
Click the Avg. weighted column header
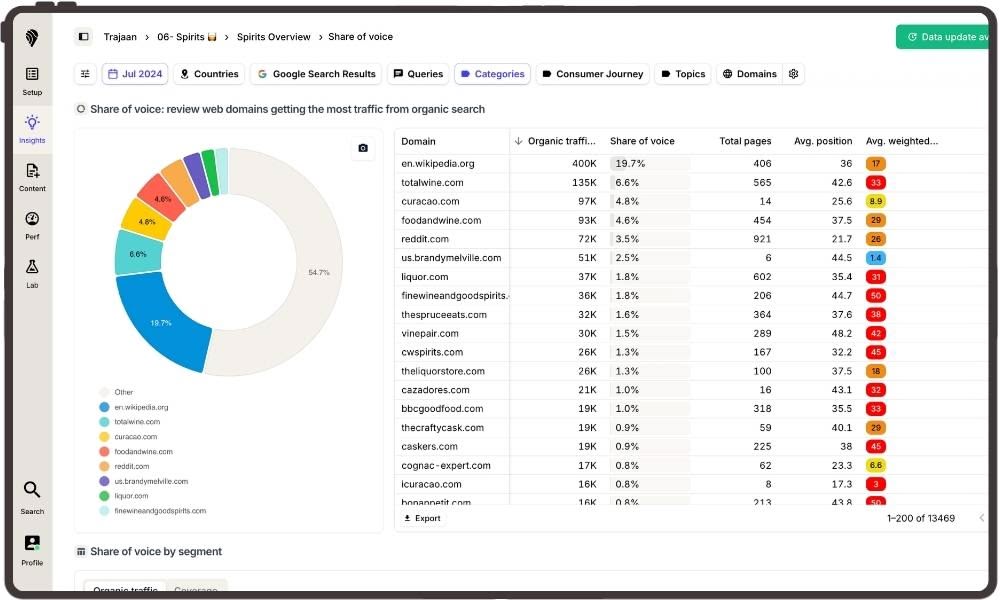click(902, 141)
